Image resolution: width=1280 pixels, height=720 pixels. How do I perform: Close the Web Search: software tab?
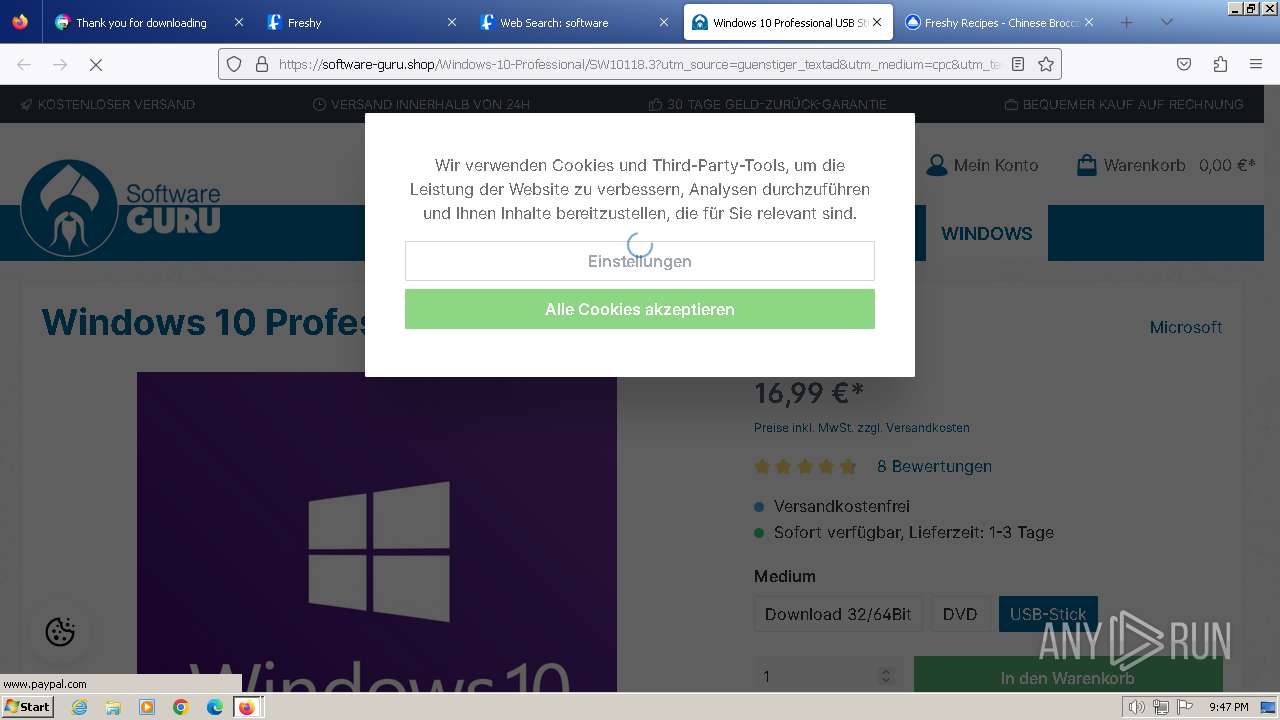point(663,22)
